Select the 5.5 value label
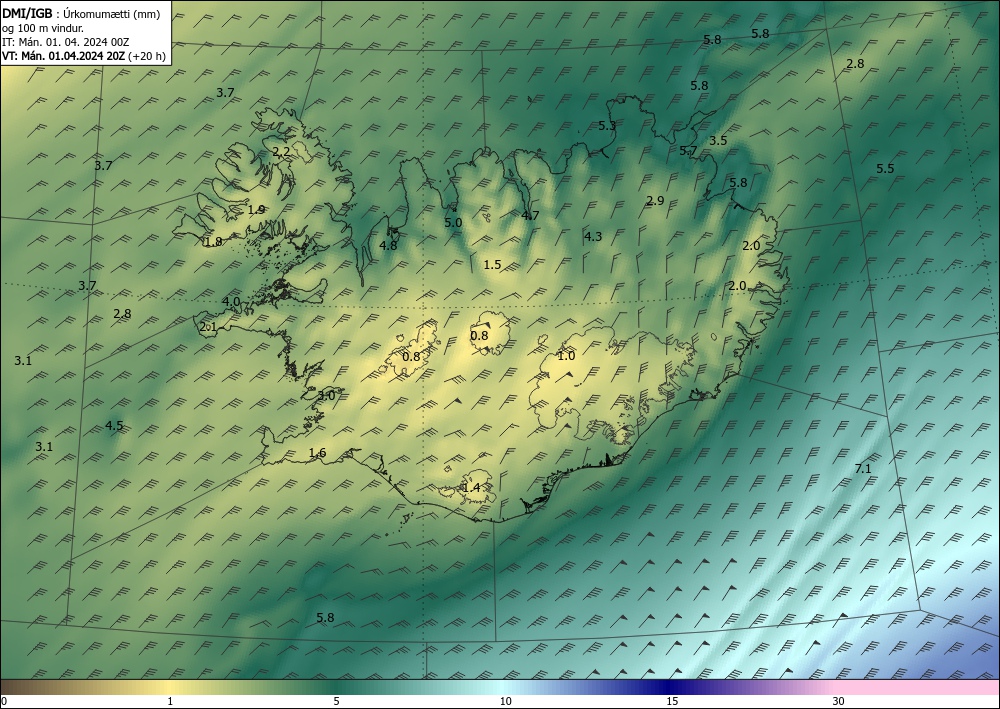Image resolution: width=1000 pixels, height=709 pixels. click(885, 169)
